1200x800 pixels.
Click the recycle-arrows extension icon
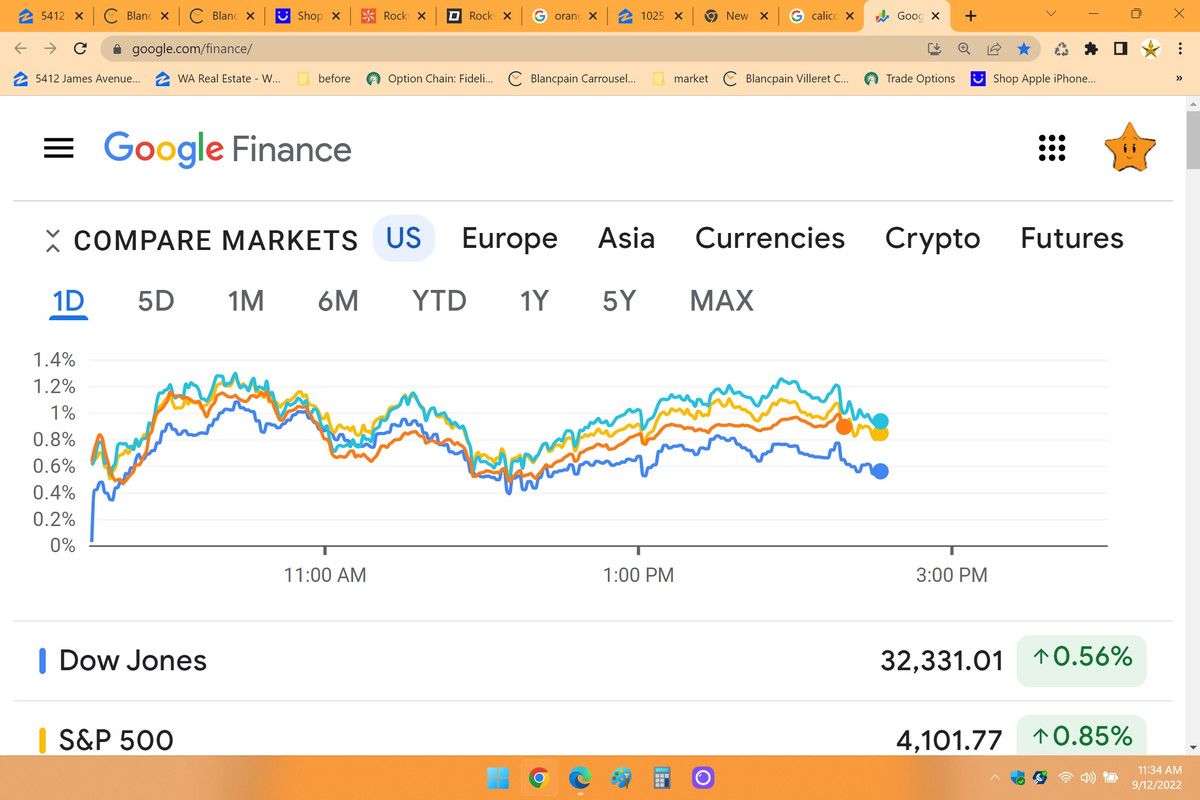[x=1062, y=48]
